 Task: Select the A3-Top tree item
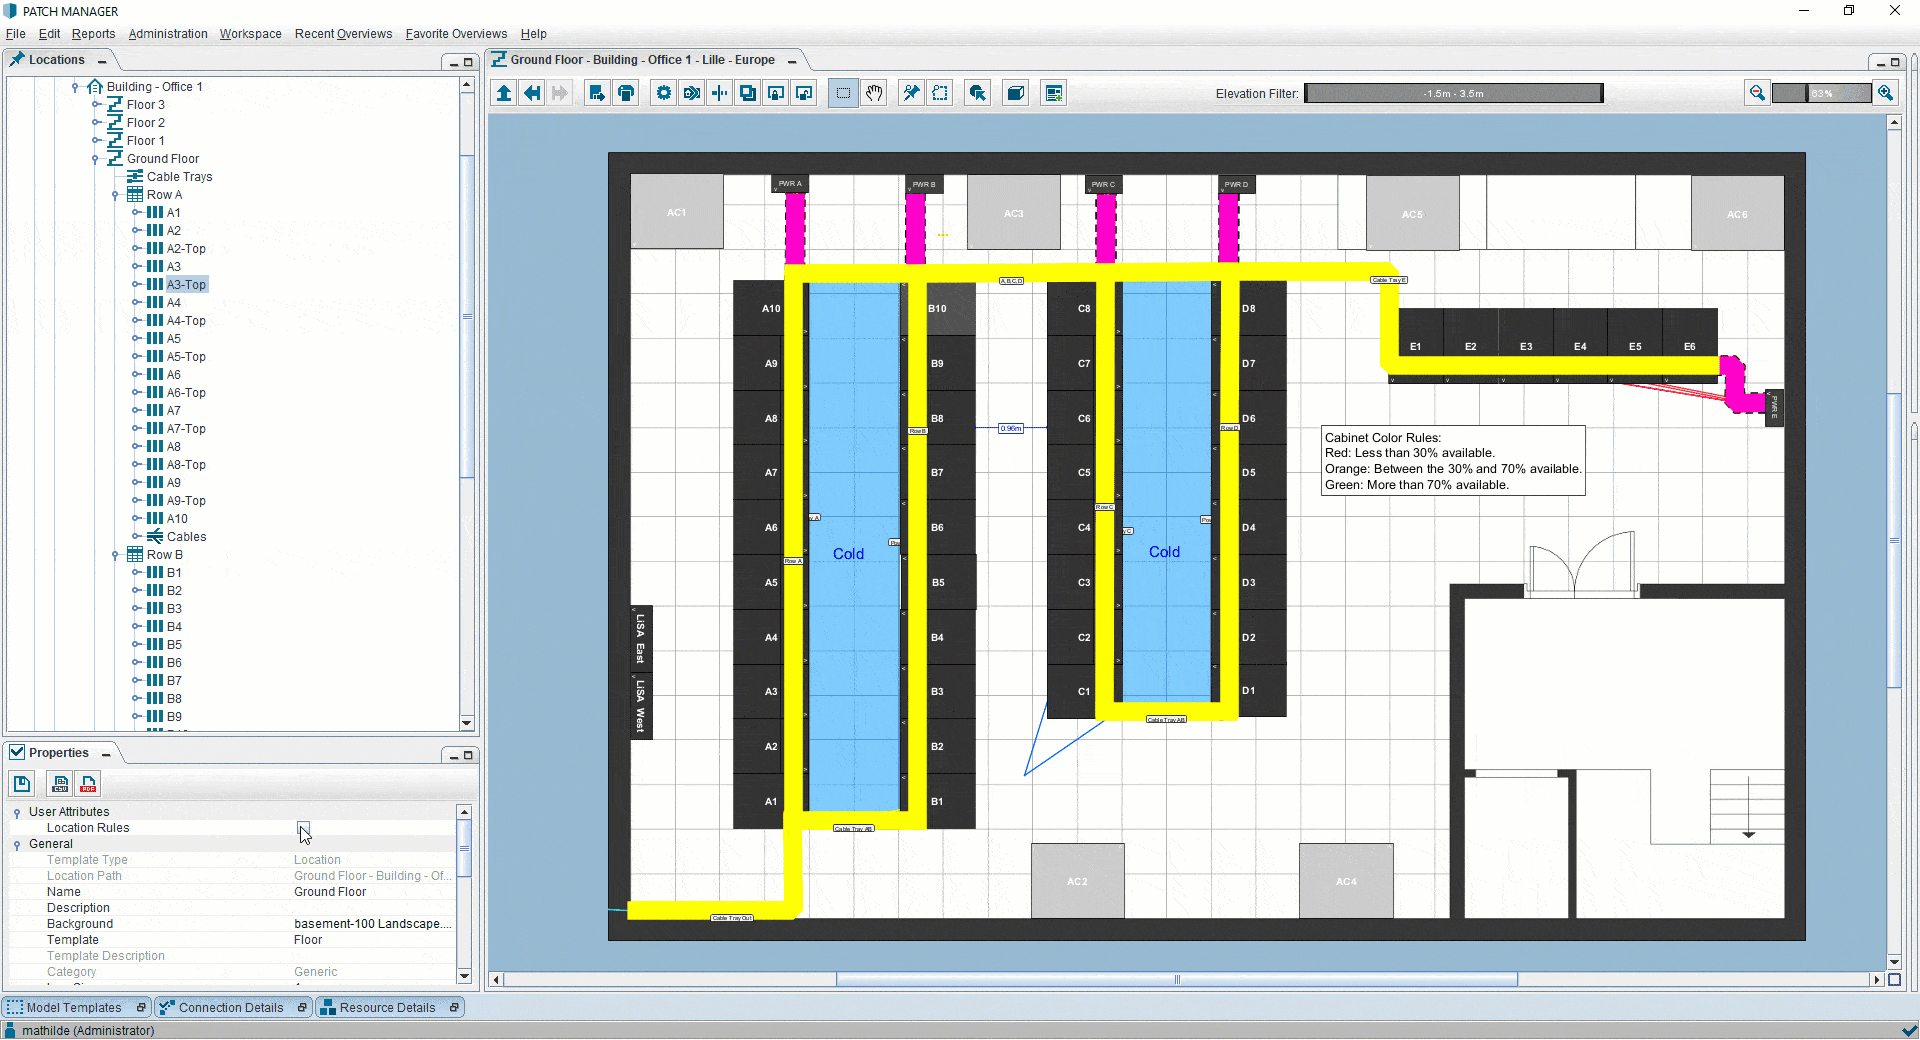pyautogui.click(x=186, y=285)
